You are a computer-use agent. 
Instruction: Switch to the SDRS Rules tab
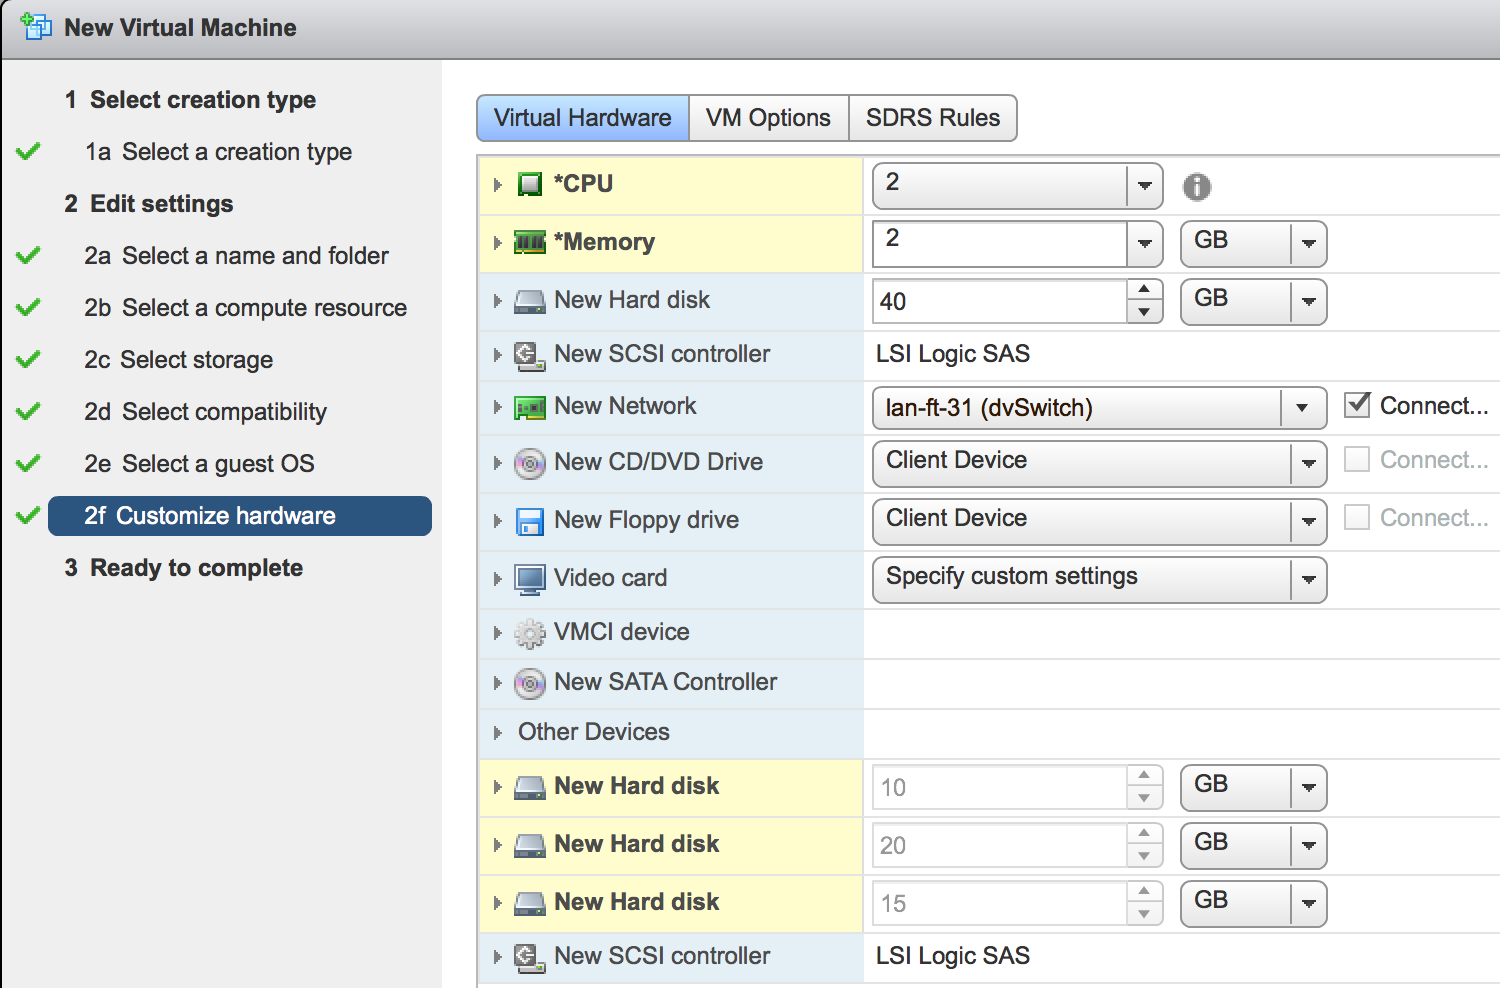933,118
